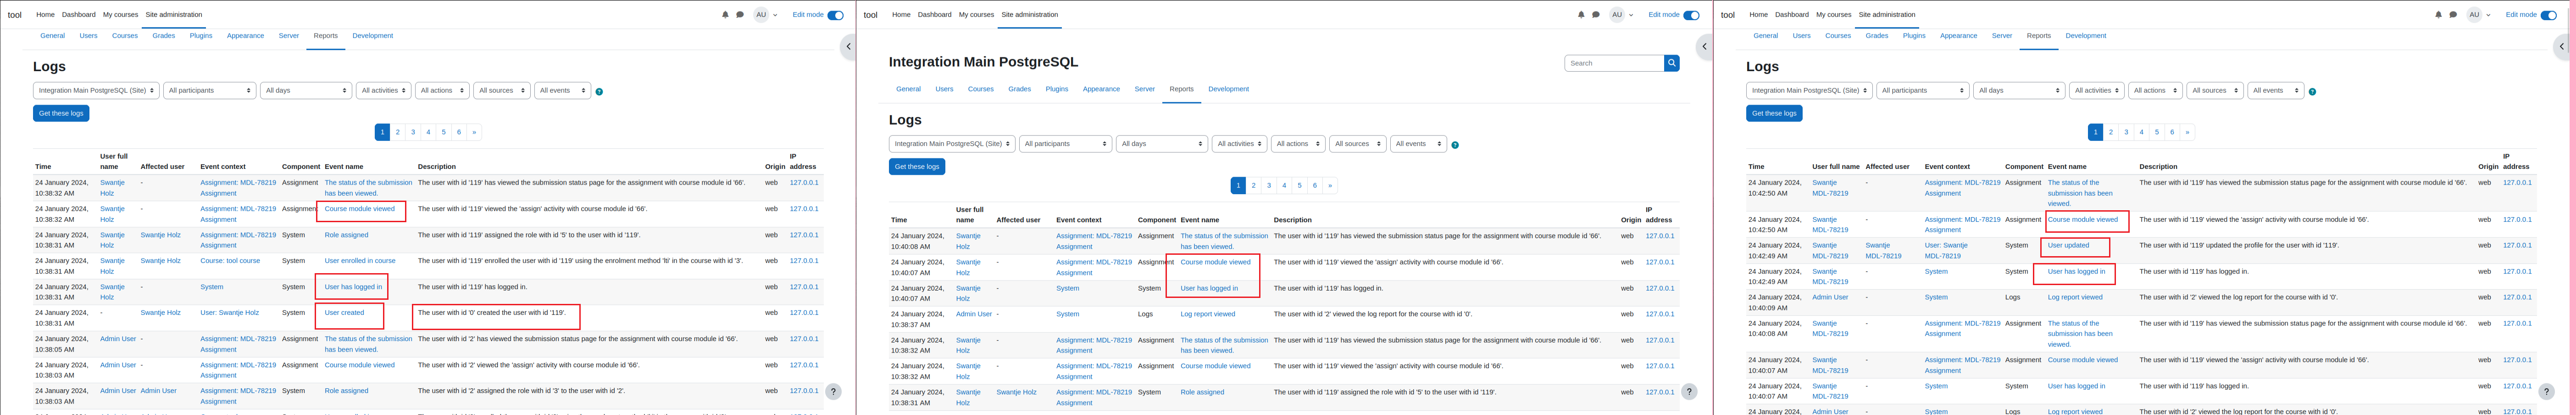Open User updated event link
Viewport: 2576px width, 415px height.
coord(2068,245)
